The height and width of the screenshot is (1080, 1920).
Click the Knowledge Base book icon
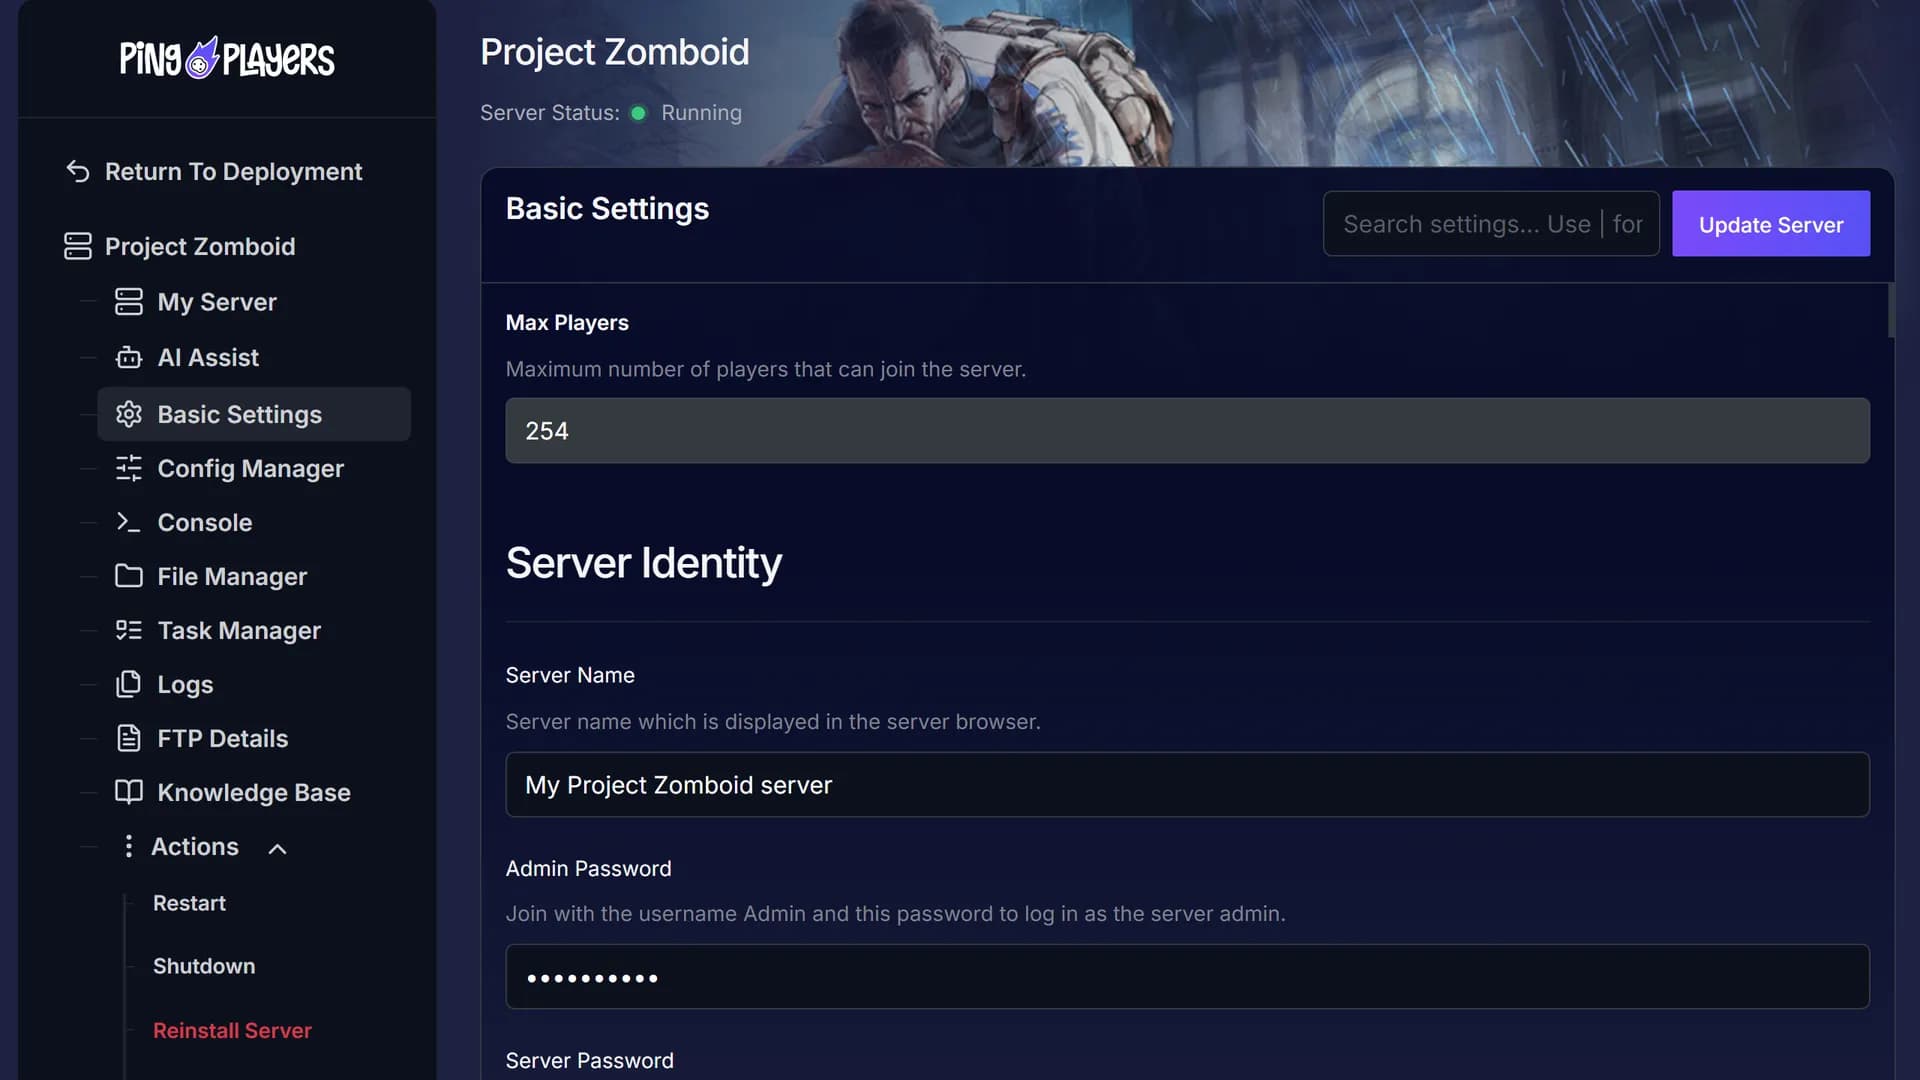(129, 792)
